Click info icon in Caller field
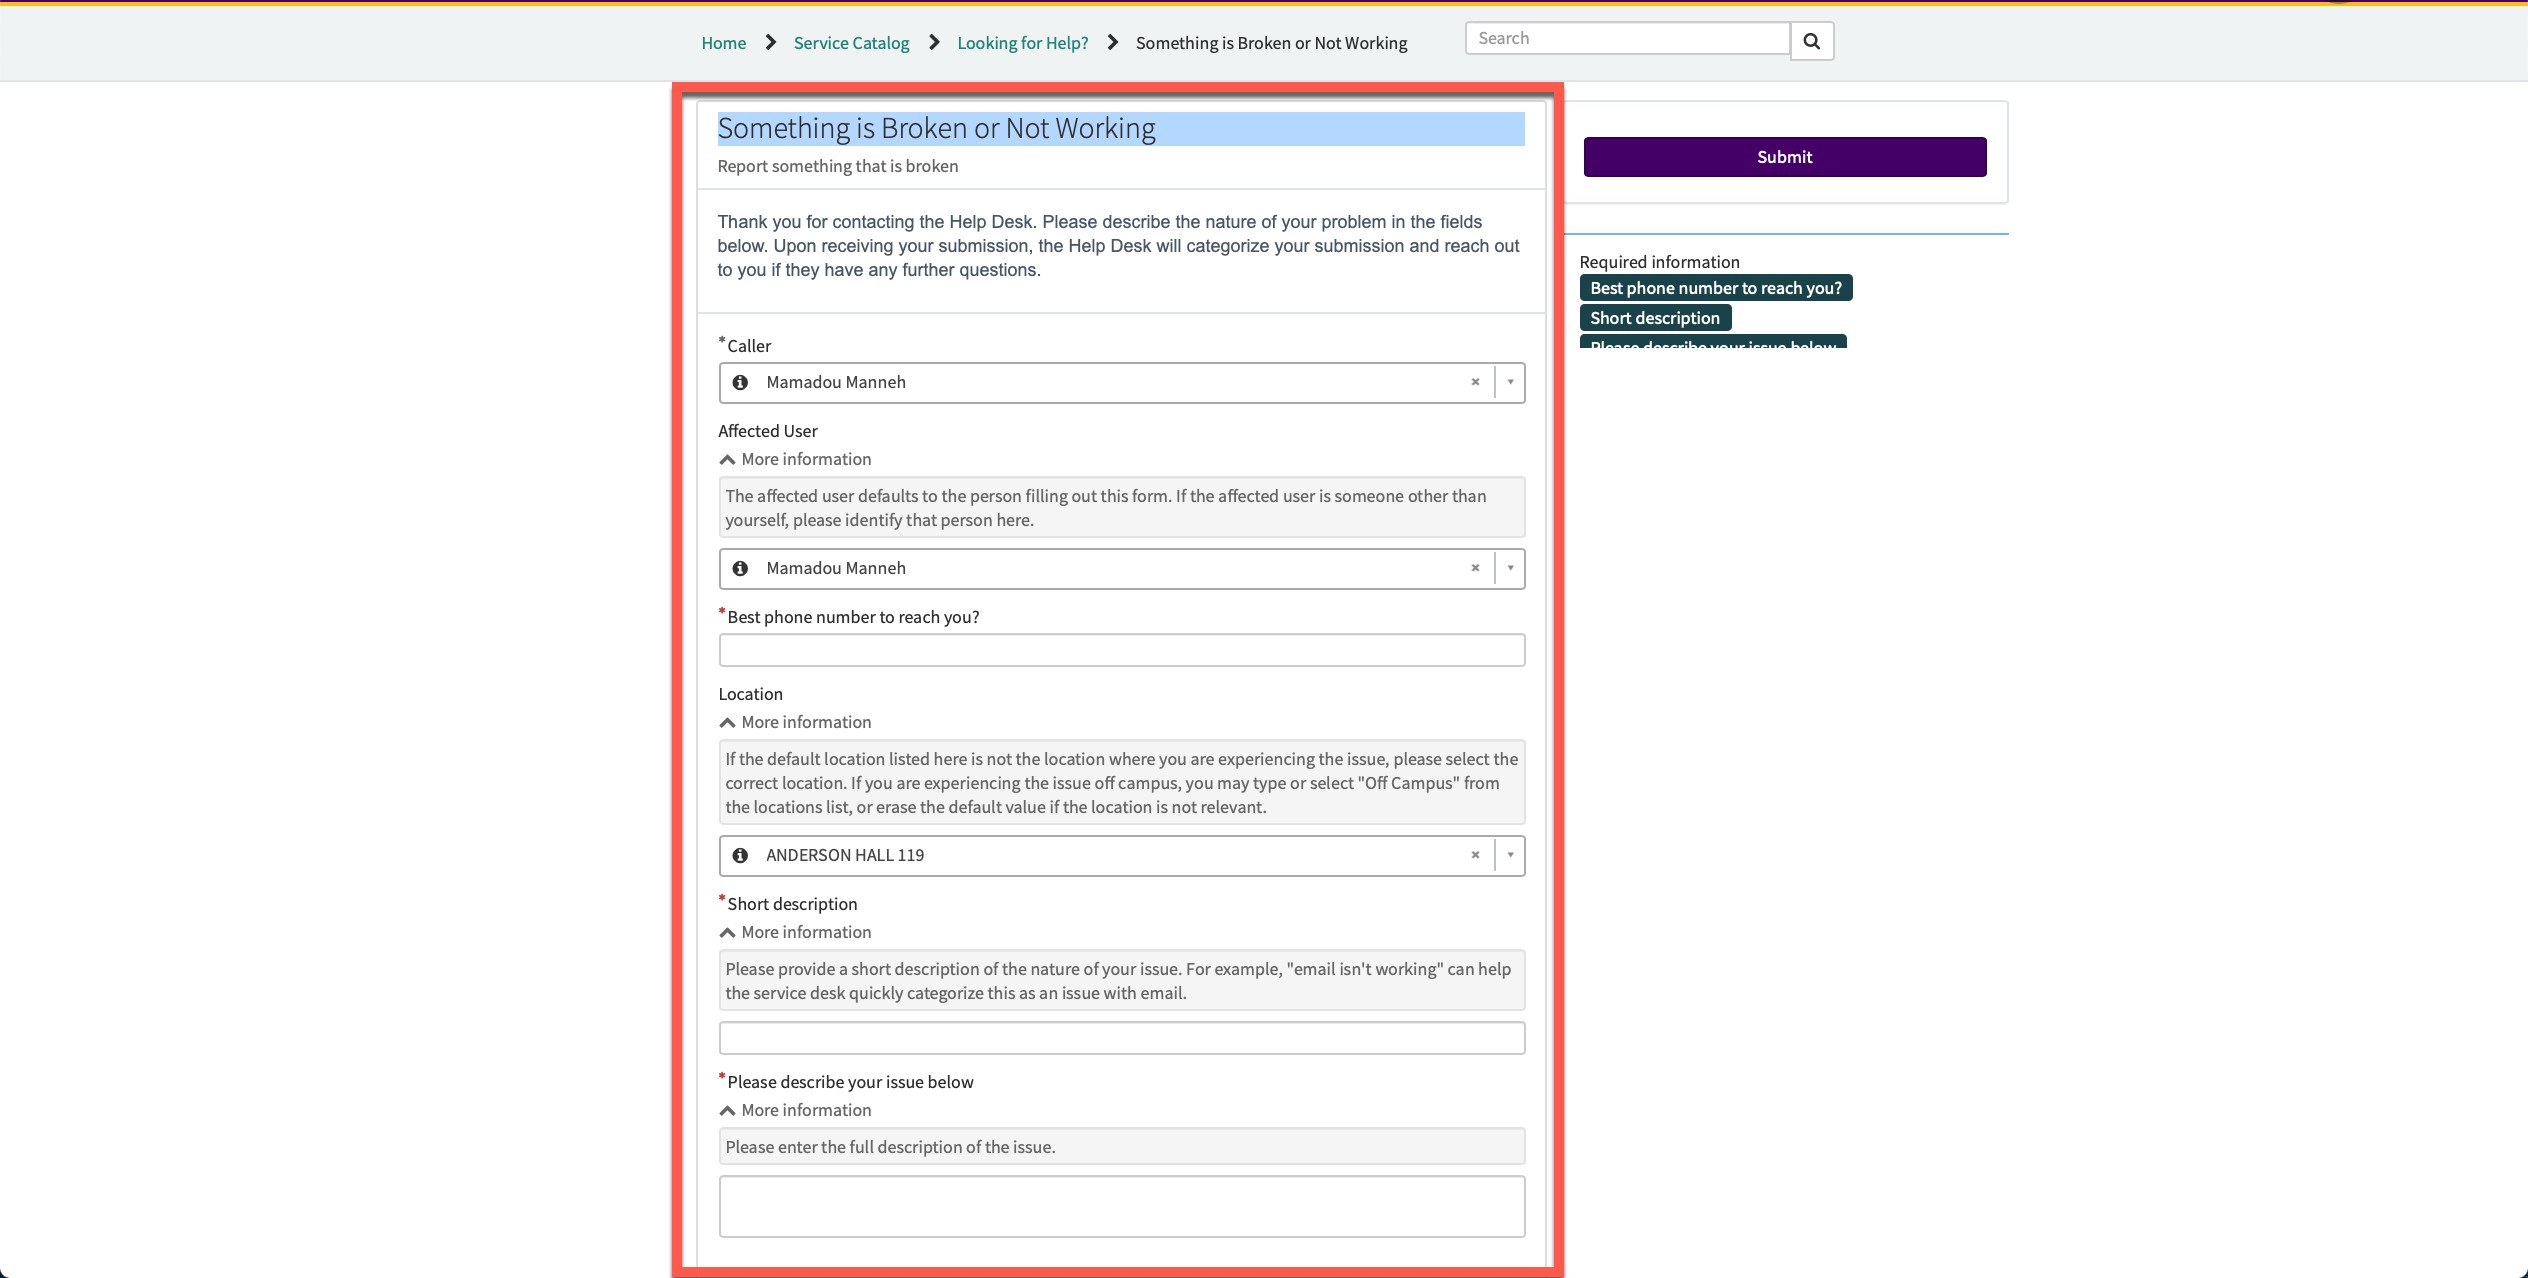 (740, 383)
